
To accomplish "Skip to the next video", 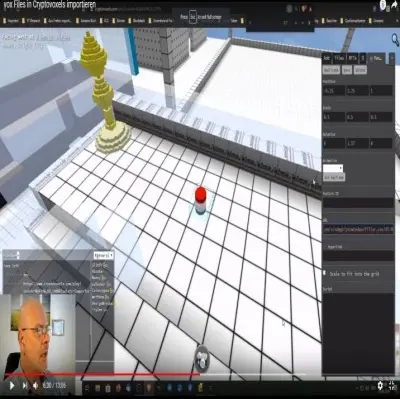I will coord(25,386).
